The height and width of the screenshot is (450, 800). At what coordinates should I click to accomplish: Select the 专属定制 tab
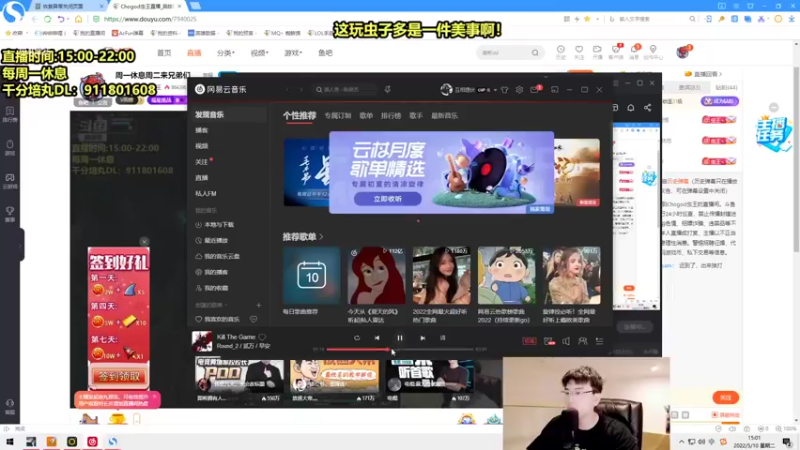click(x=338, y=116)
